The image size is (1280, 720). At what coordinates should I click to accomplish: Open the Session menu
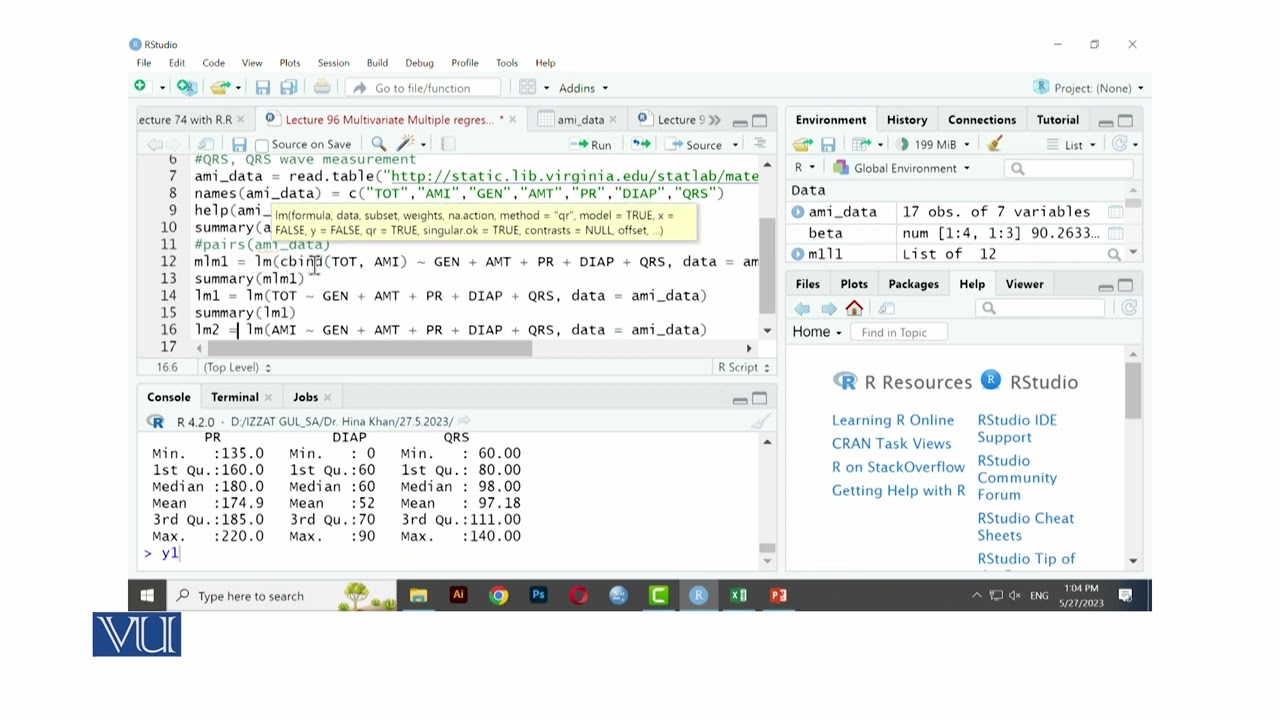pos(333,62)
